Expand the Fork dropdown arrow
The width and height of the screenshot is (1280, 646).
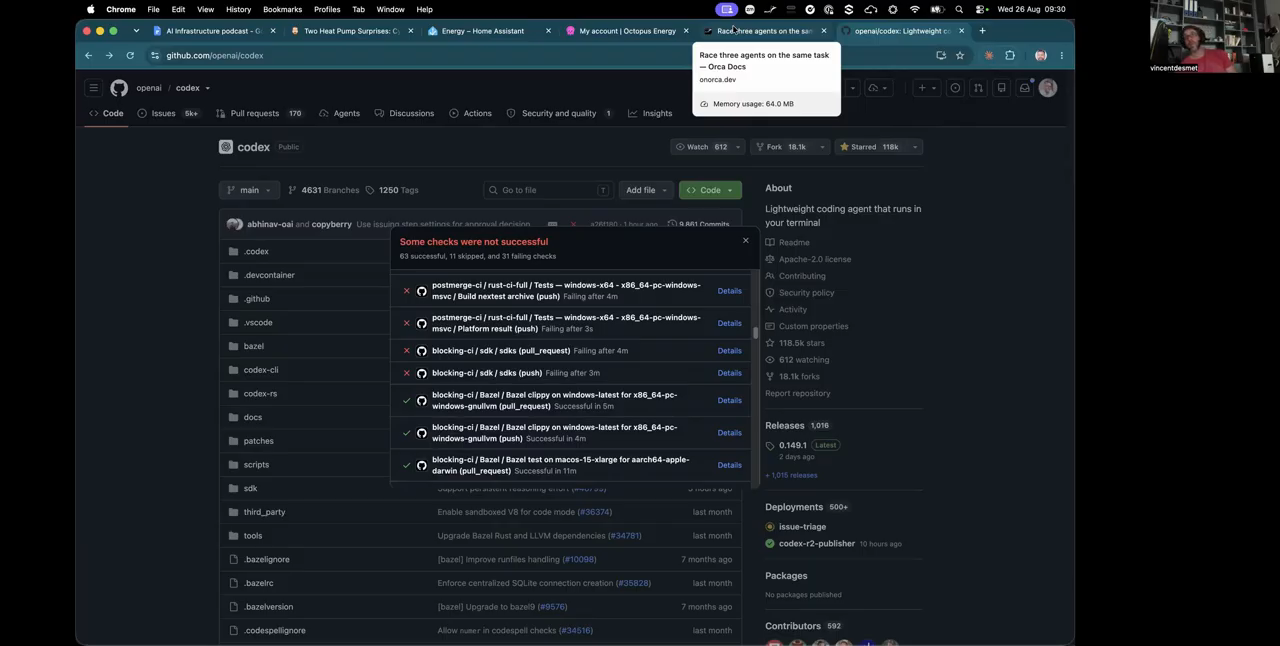click(822, 147)
